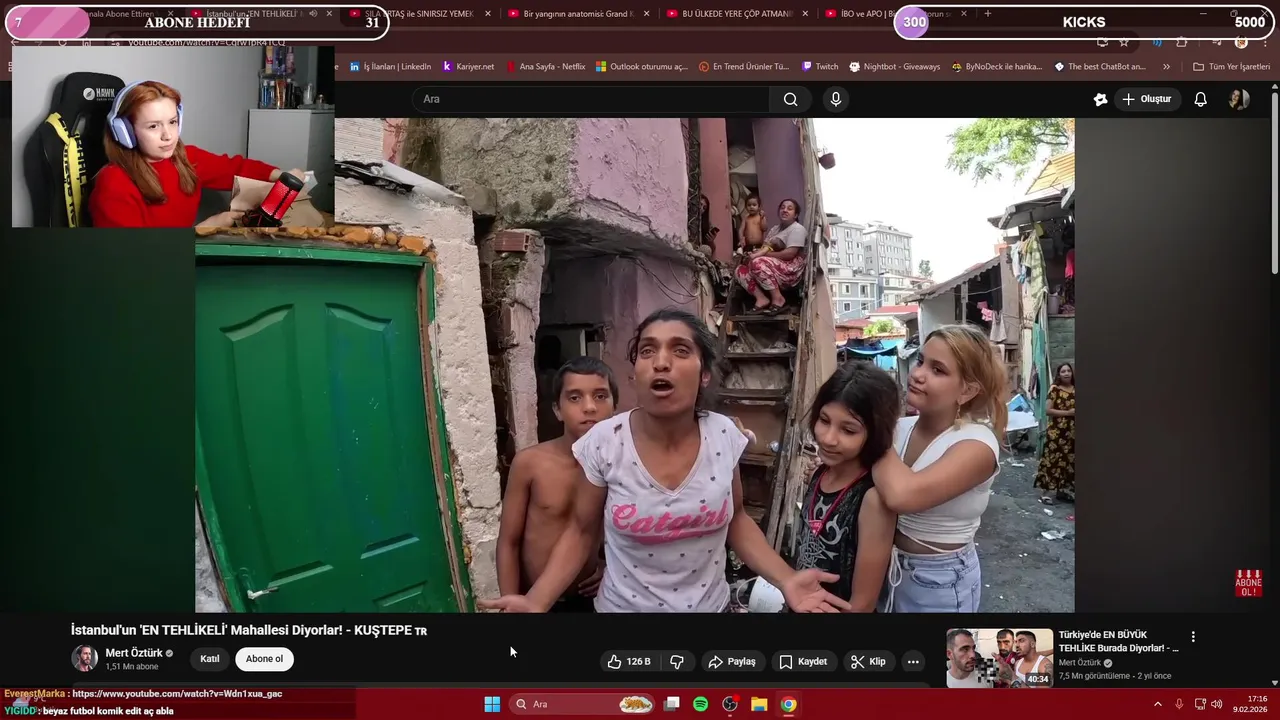Click the Windows taskbar search box

pyautogui.click(x=583, y=704)
